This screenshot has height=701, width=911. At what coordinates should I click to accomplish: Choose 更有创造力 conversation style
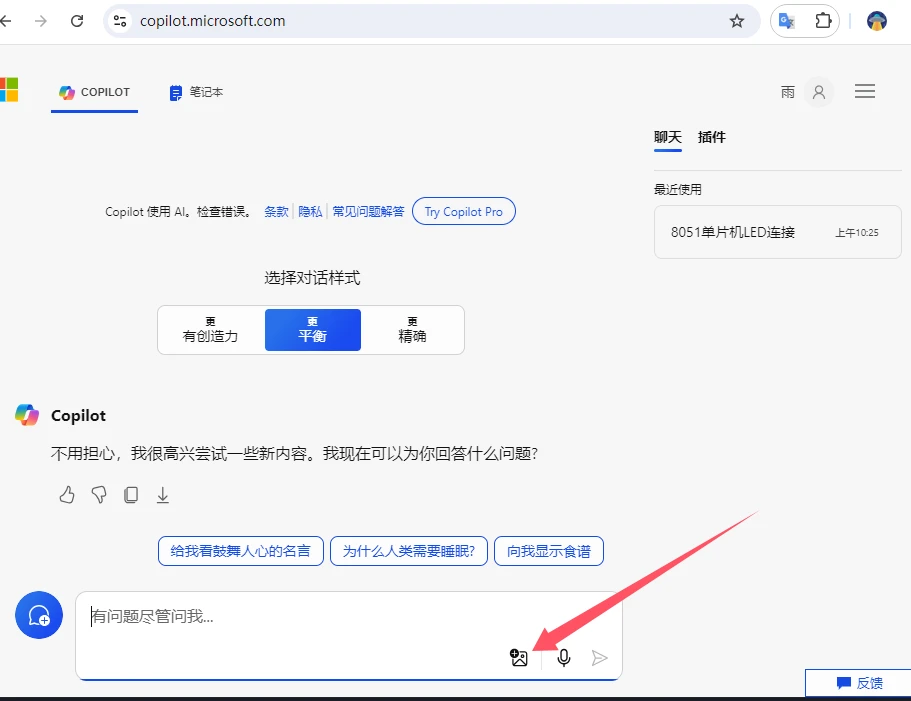(210, 330)
